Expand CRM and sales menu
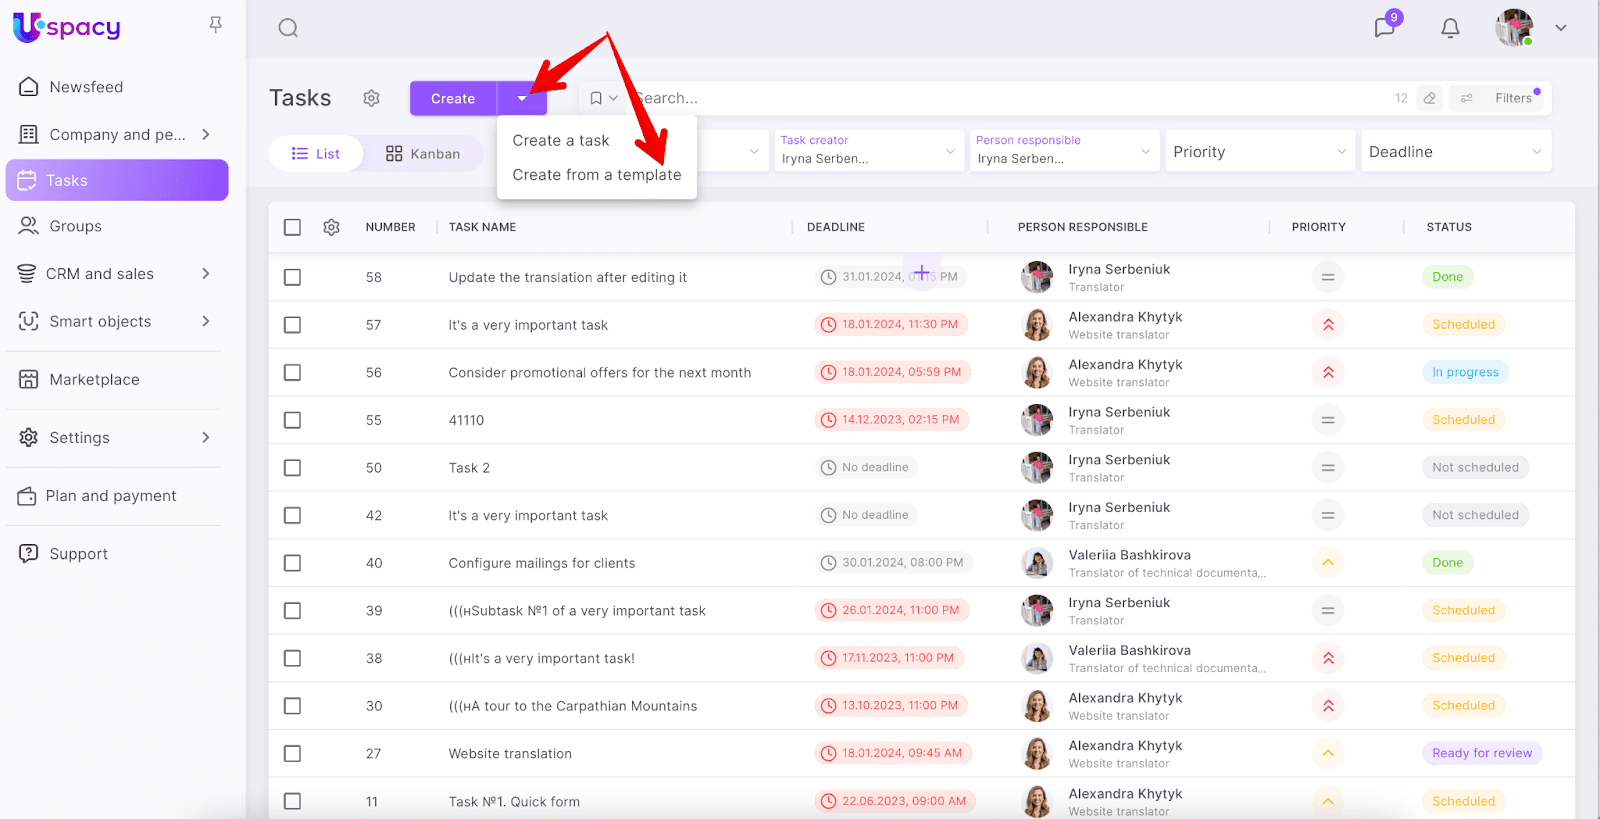The image size is (1600, 819). [205, 274]
